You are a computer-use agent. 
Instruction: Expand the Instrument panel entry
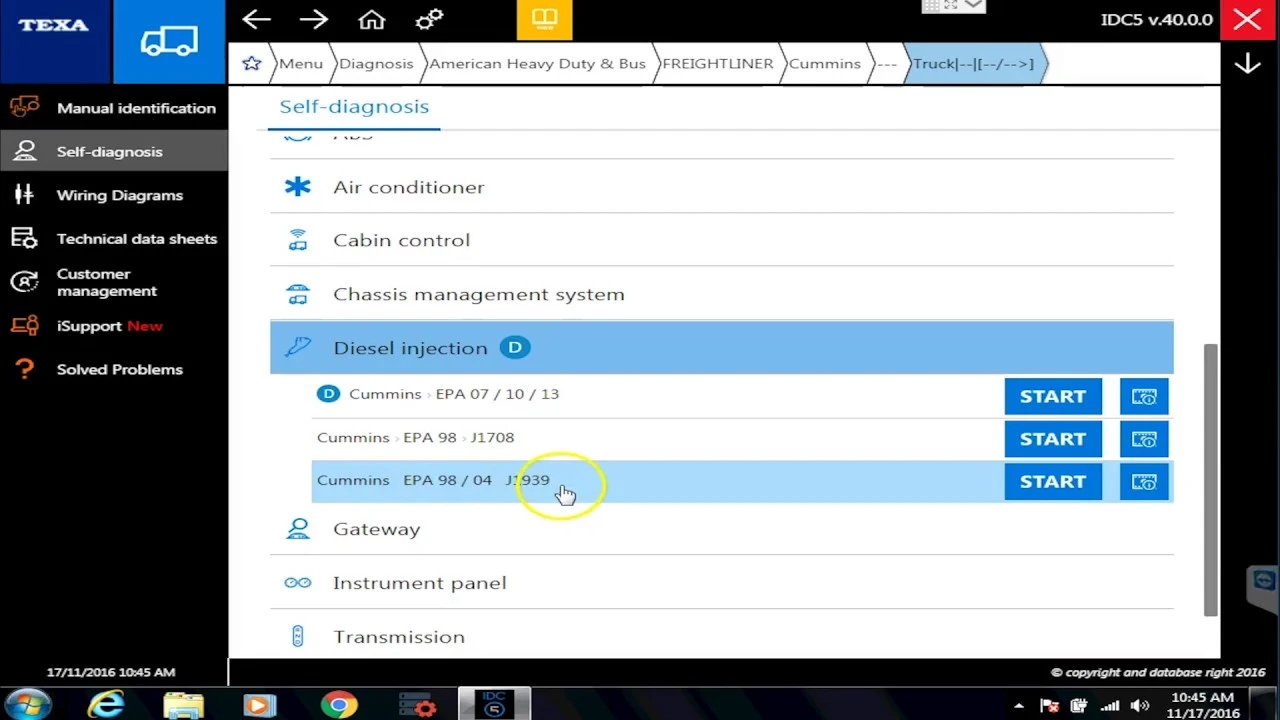point(721,583)
